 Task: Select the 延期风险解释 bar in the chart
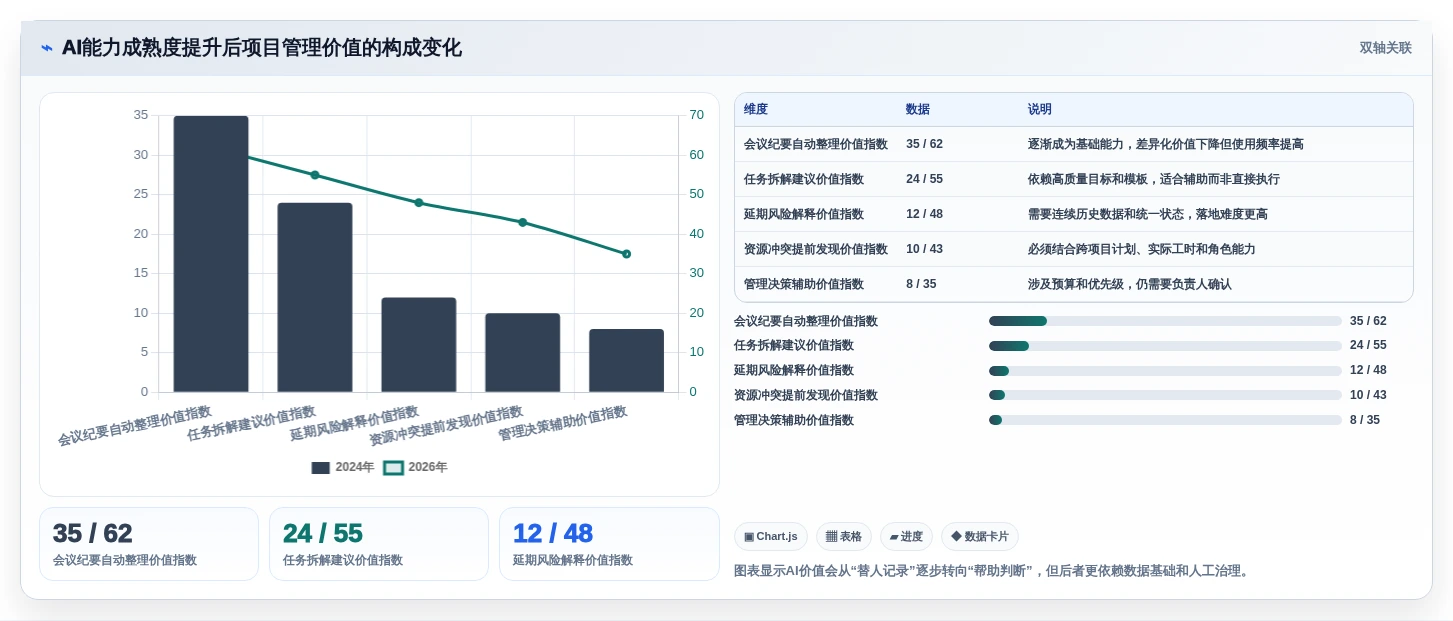click(x=419, y=345)
